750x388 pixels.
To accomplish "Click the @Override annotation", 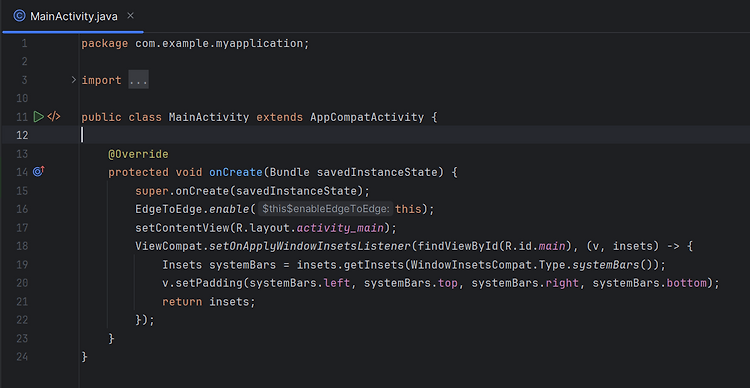I will pyautogui.click(x=138, y=154).
